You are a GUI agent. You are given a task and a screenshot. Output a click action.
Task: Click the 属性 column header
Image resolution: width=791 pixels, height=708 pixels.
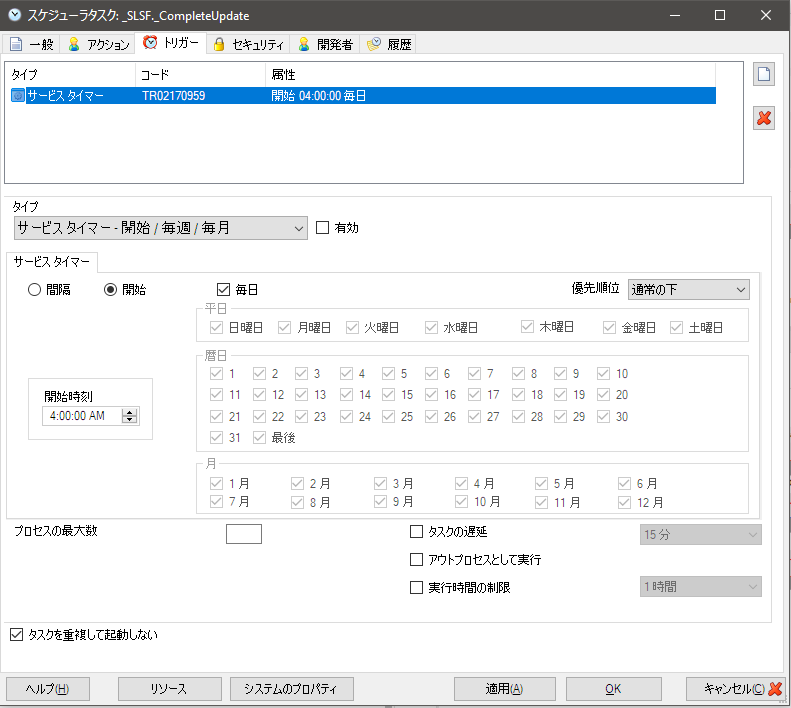pyautogui.click(x=490, y=75)
